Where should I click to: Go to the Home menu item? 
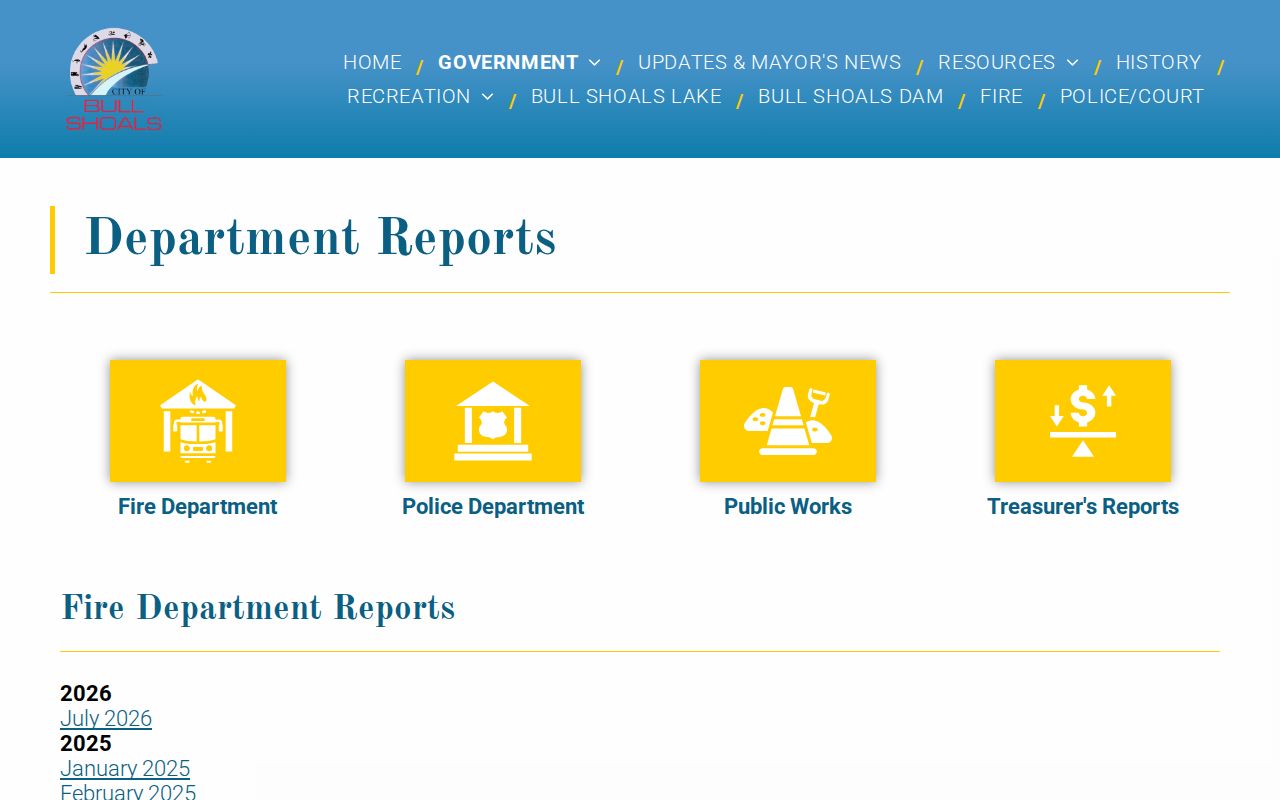coord(372,62)
